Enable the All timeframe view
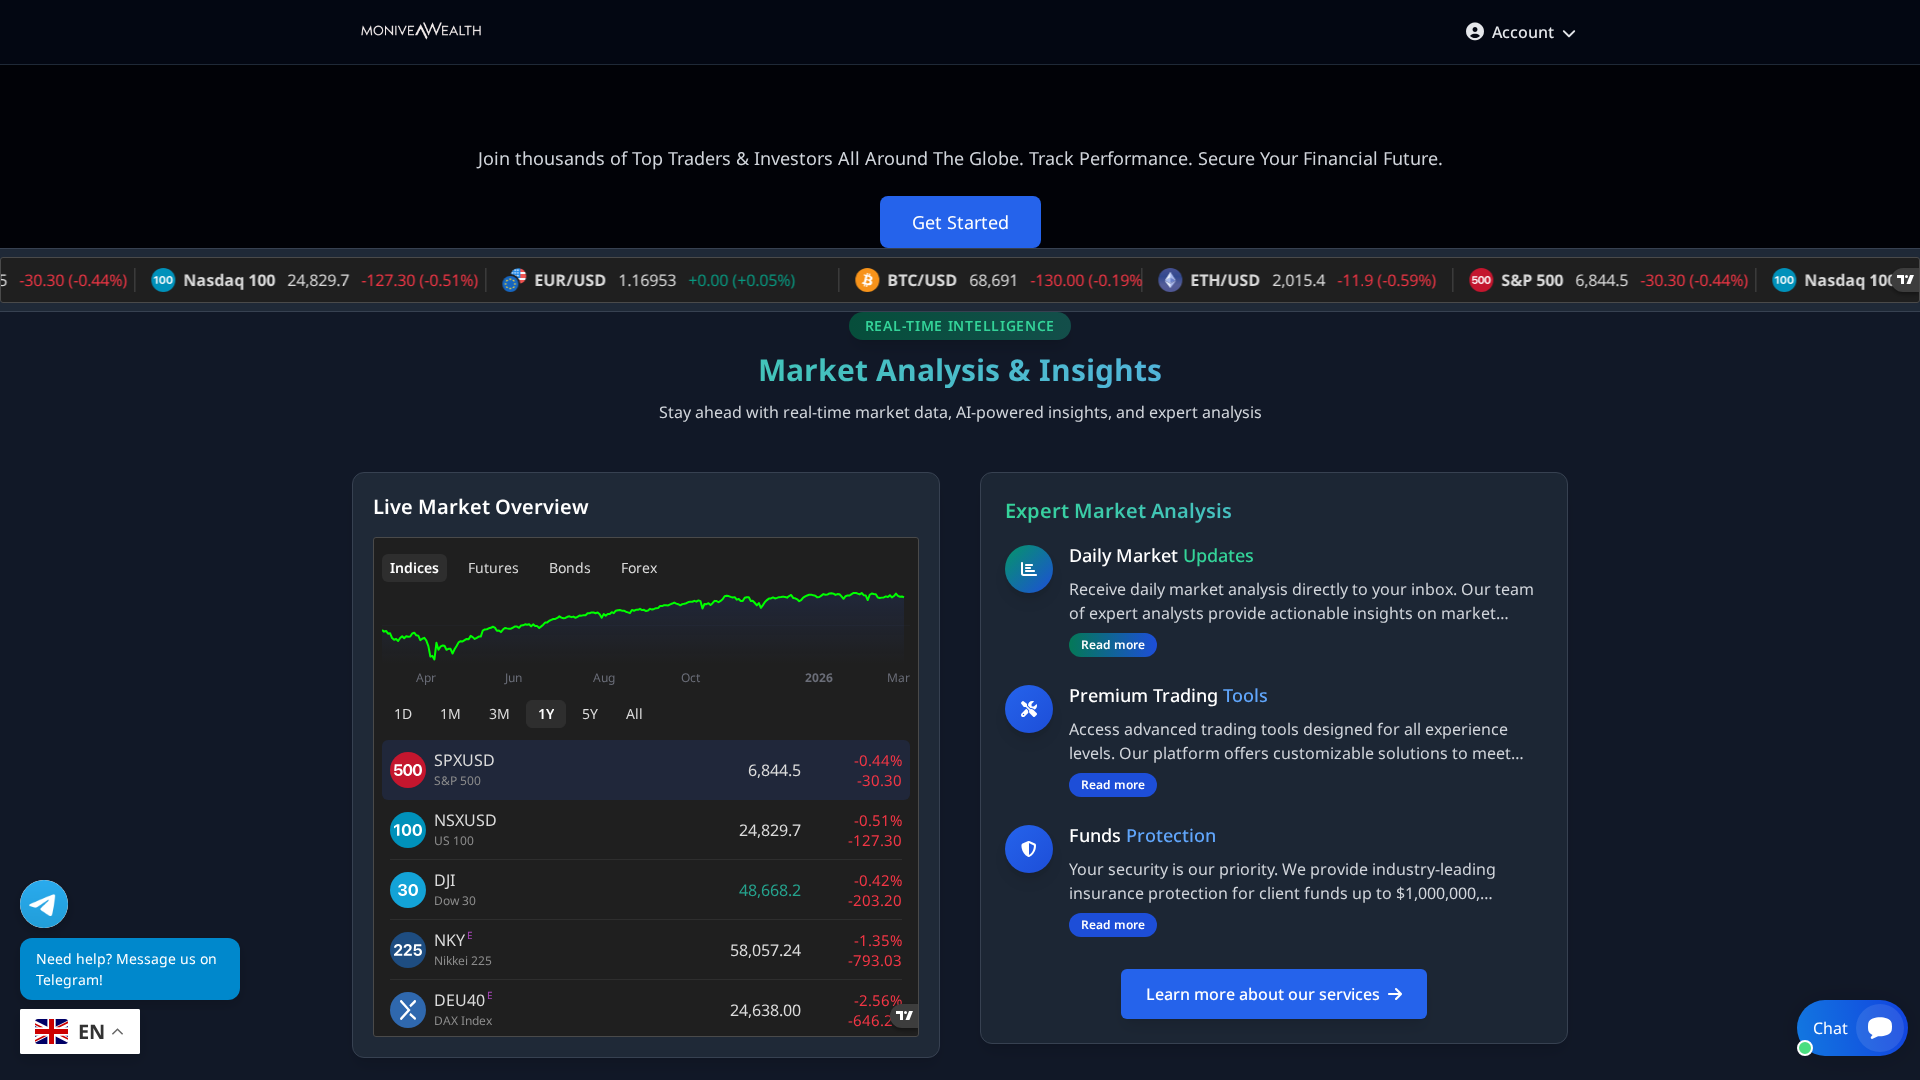This screenshot has height=1080, width=1920. (633, 713)
